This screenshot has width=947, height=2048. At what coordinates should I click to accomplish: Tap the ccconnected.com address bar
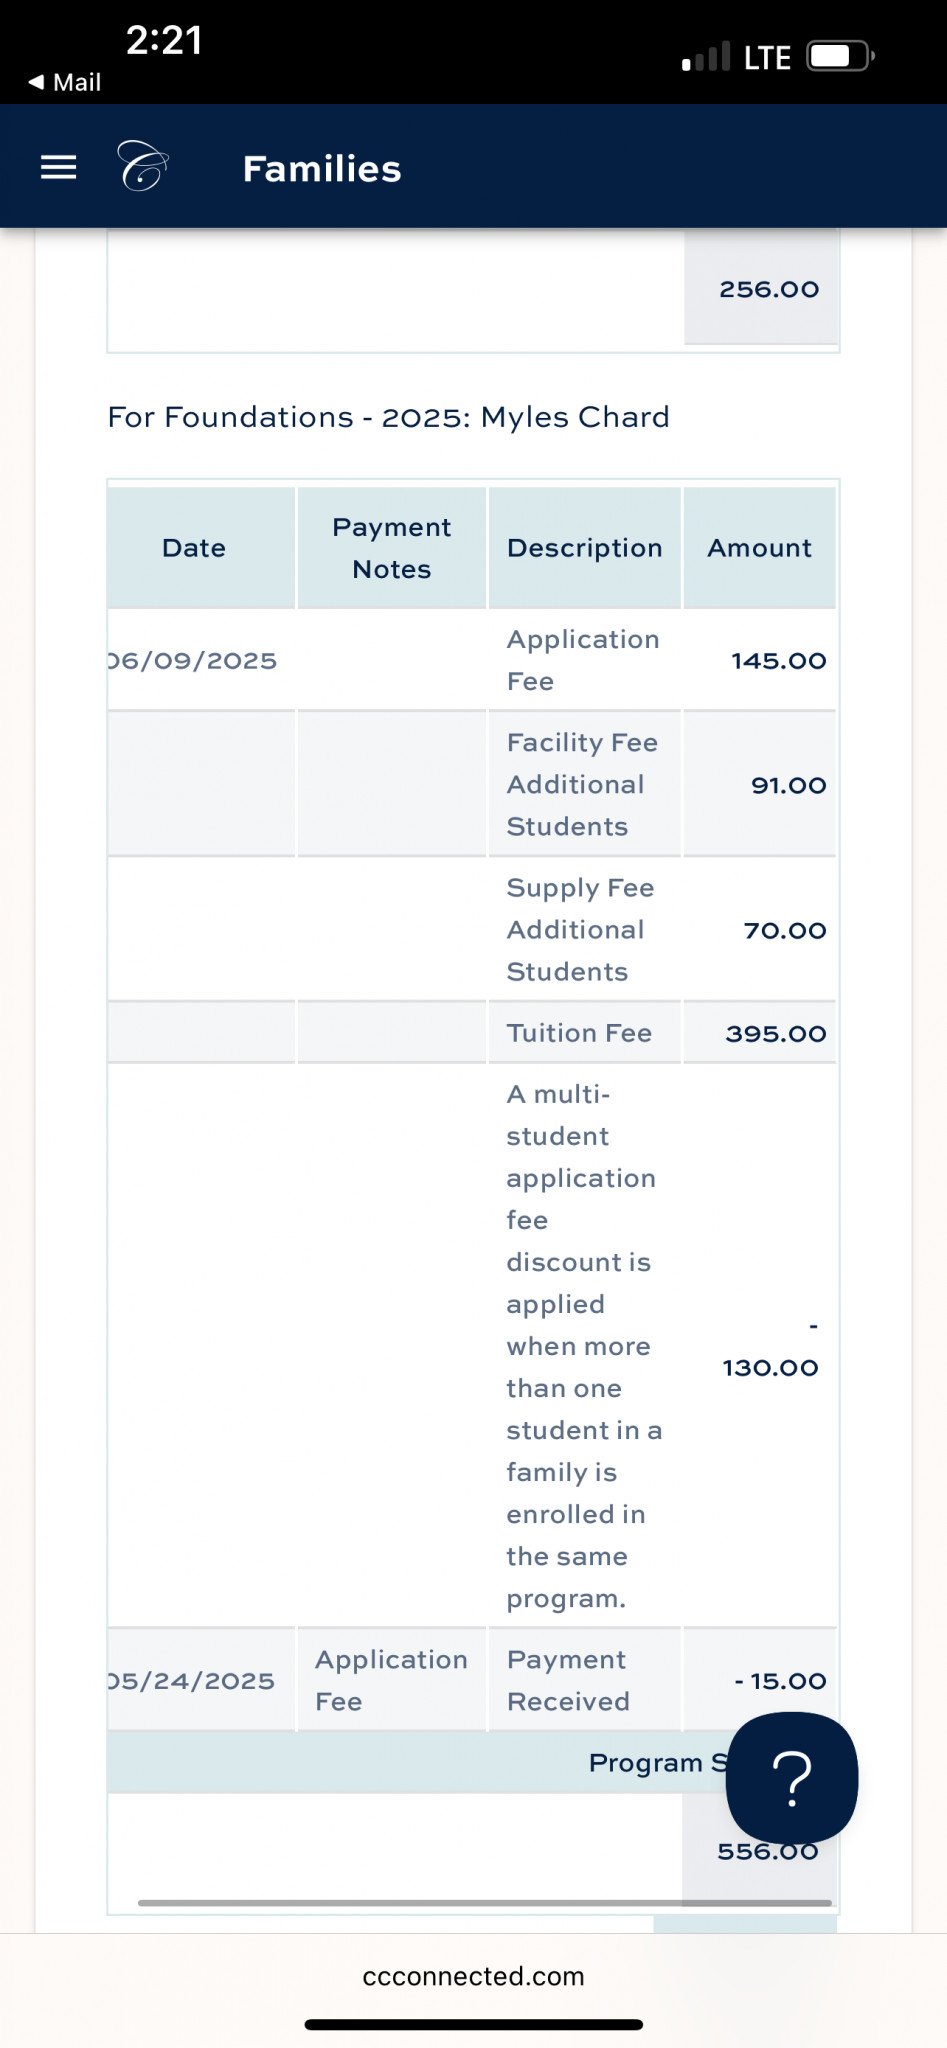[473, 1976]
